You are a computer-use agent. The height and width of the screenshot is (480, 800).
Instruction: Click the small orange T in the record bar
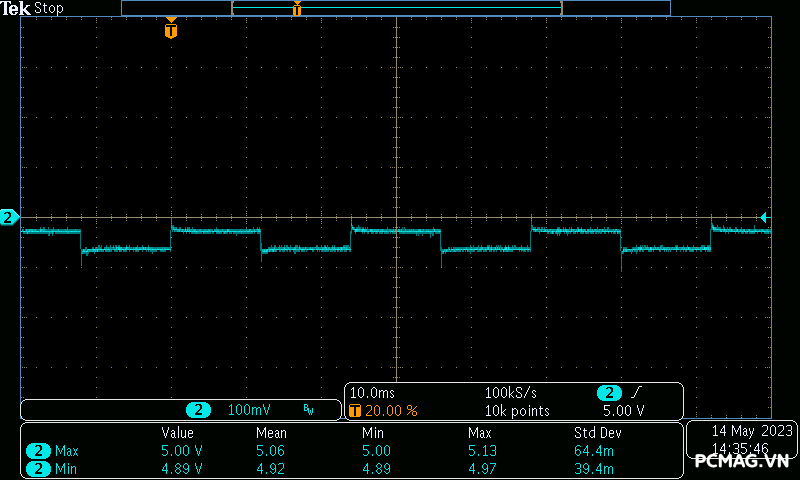[296, 9]
